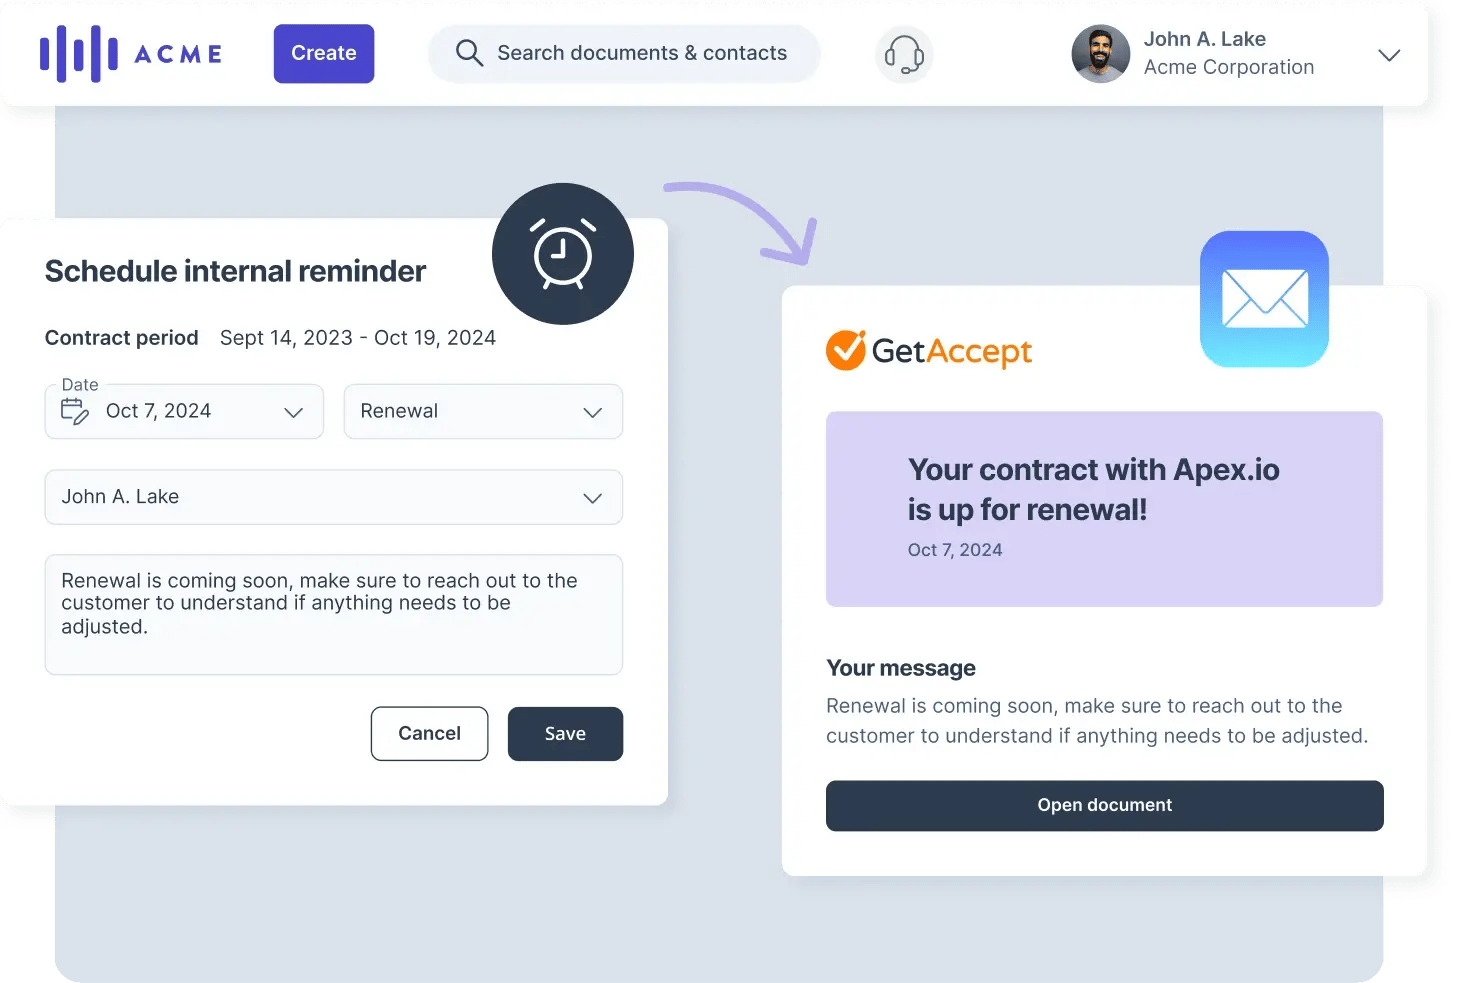Click the GetAccept checkmark logo
Viewport: 1458px width, 983px height.
845,350
